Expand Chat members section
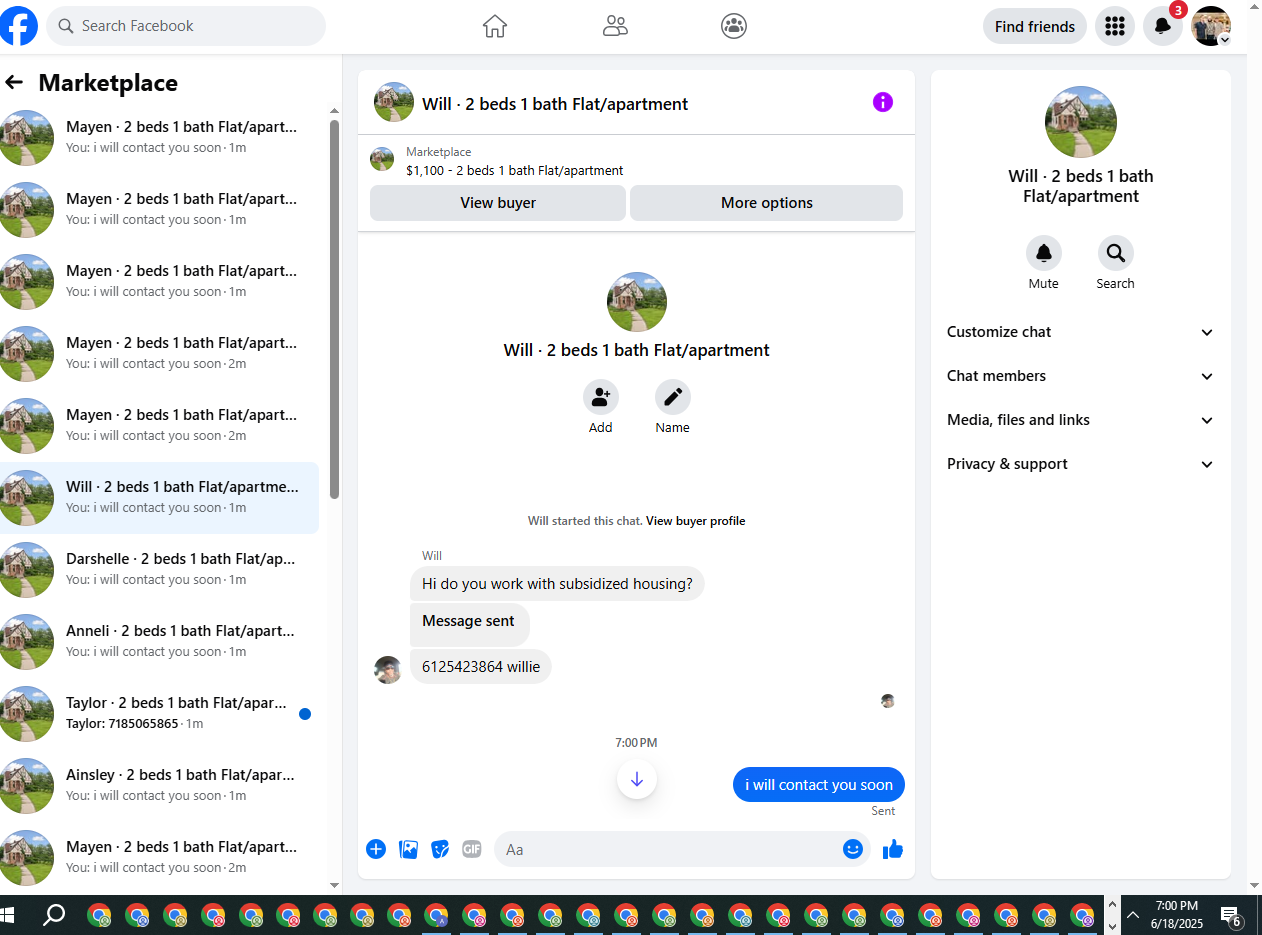 [1081, 376]
